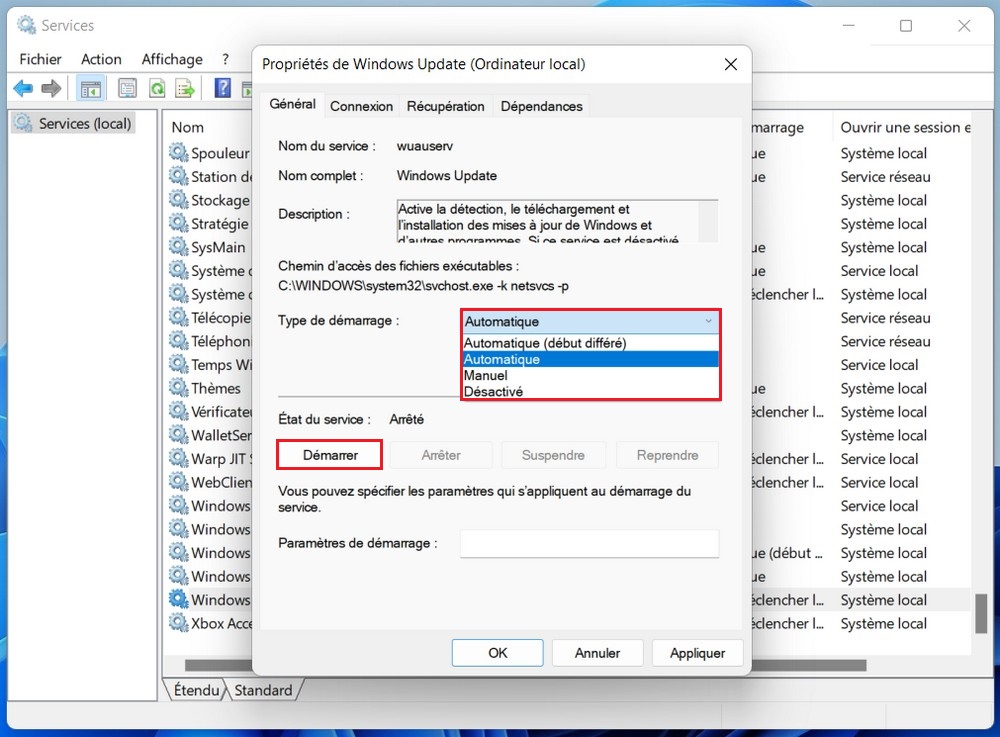Toggle the console tree show/hide icon
Image resolution: width=1000 pixels, height=737 pixels.
(90, 89)
